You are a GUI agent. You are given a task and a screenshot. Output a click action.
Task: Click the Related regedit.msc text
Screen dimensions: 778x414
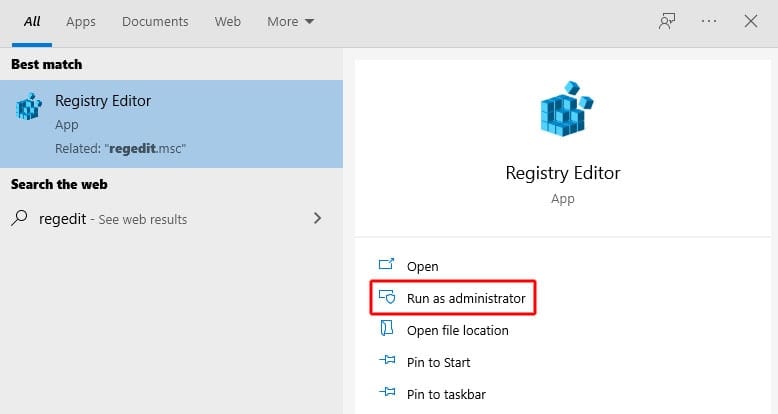(120, 148)
